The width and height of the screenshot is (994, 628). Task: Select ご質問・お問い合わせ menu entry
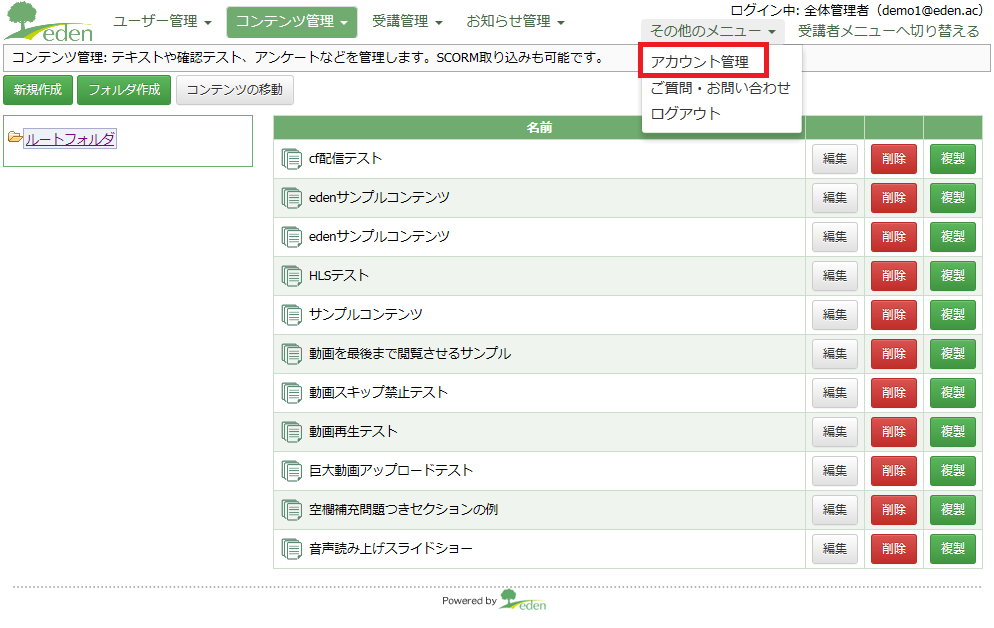pos(720,88)
